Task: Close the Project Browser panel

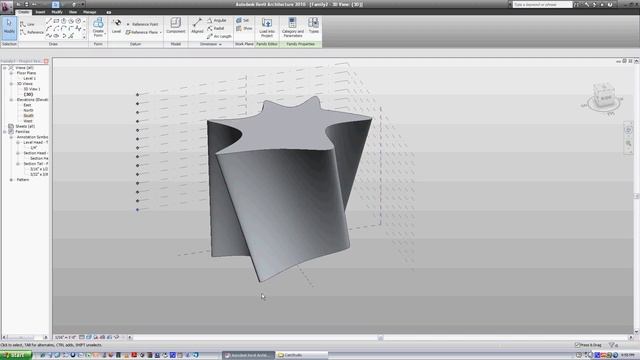Action: (x=46, y=61)
